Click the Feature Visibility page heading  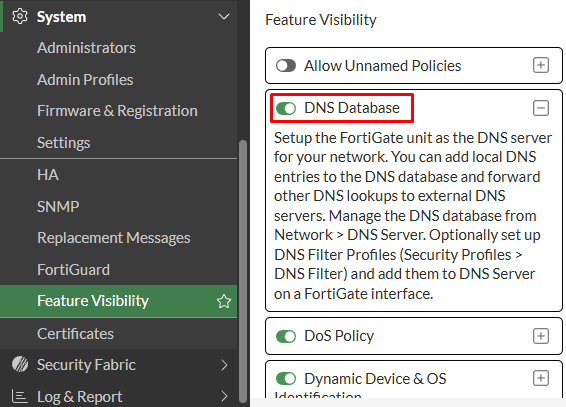pyautogui.click(x=321, y=20)
